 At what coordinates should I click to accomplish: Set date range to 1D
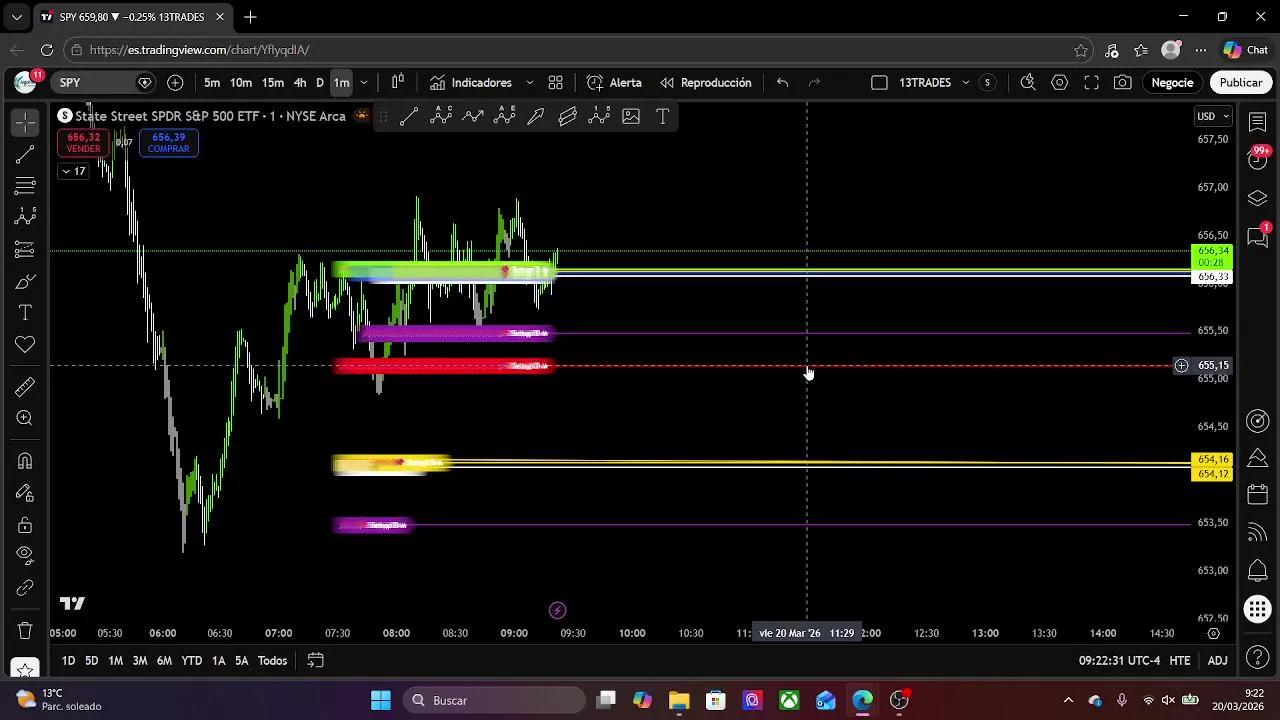pyautogui.click(x=68, y=660)
